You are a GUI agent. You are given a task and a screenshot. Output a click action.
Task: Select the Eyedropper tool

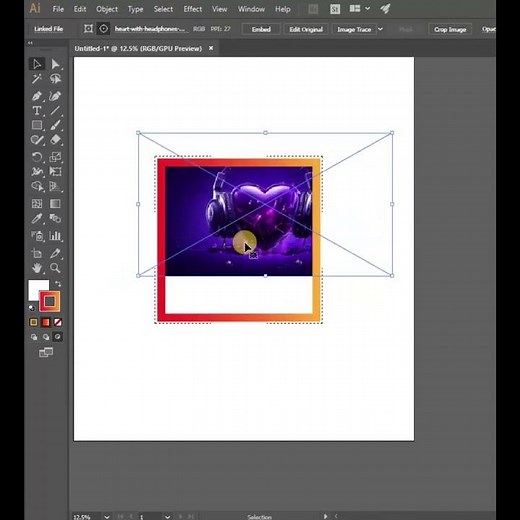37,219
